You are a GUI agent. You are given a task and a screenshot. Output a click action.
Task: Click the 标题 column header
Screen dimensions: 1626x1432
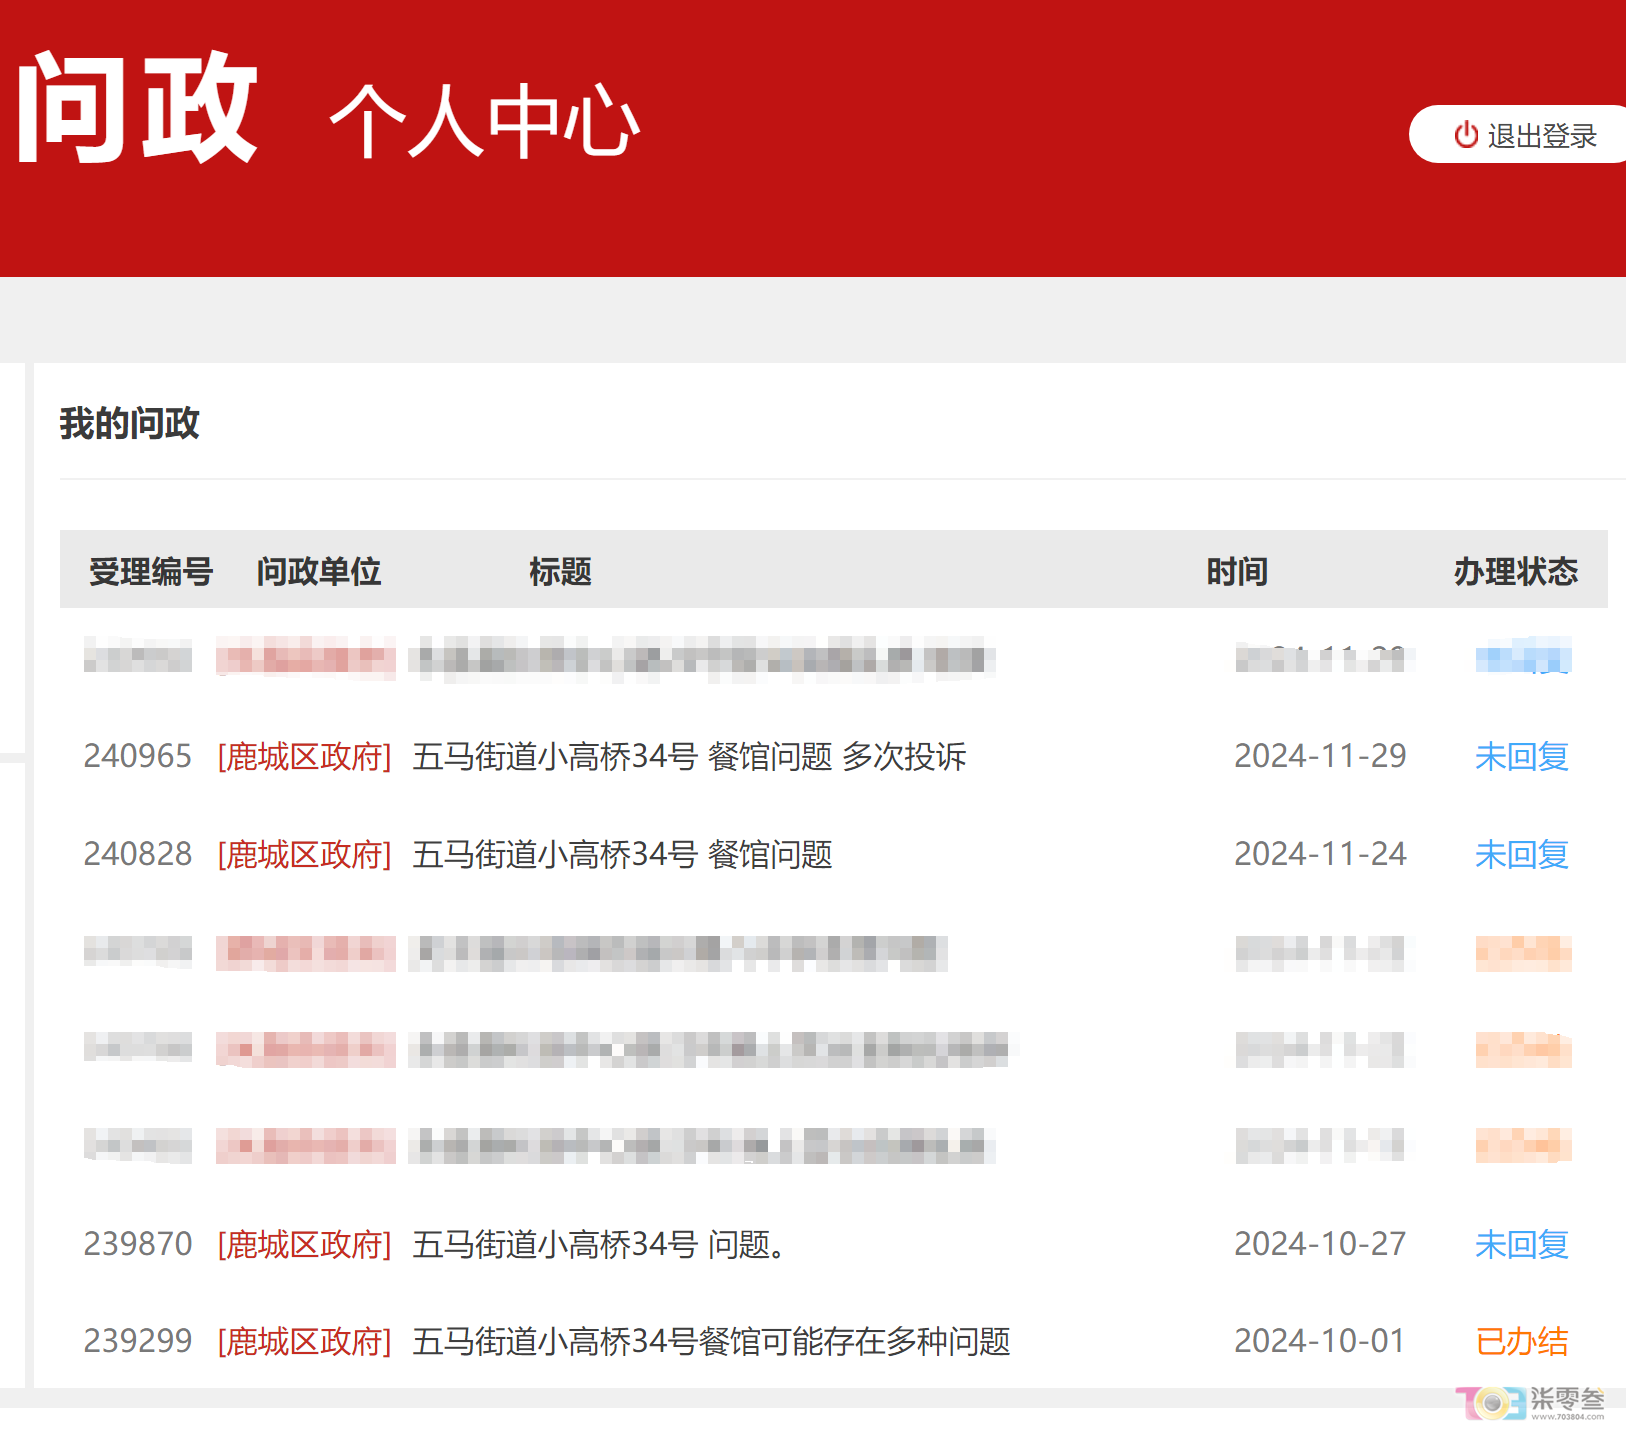(x=560, y=571)
